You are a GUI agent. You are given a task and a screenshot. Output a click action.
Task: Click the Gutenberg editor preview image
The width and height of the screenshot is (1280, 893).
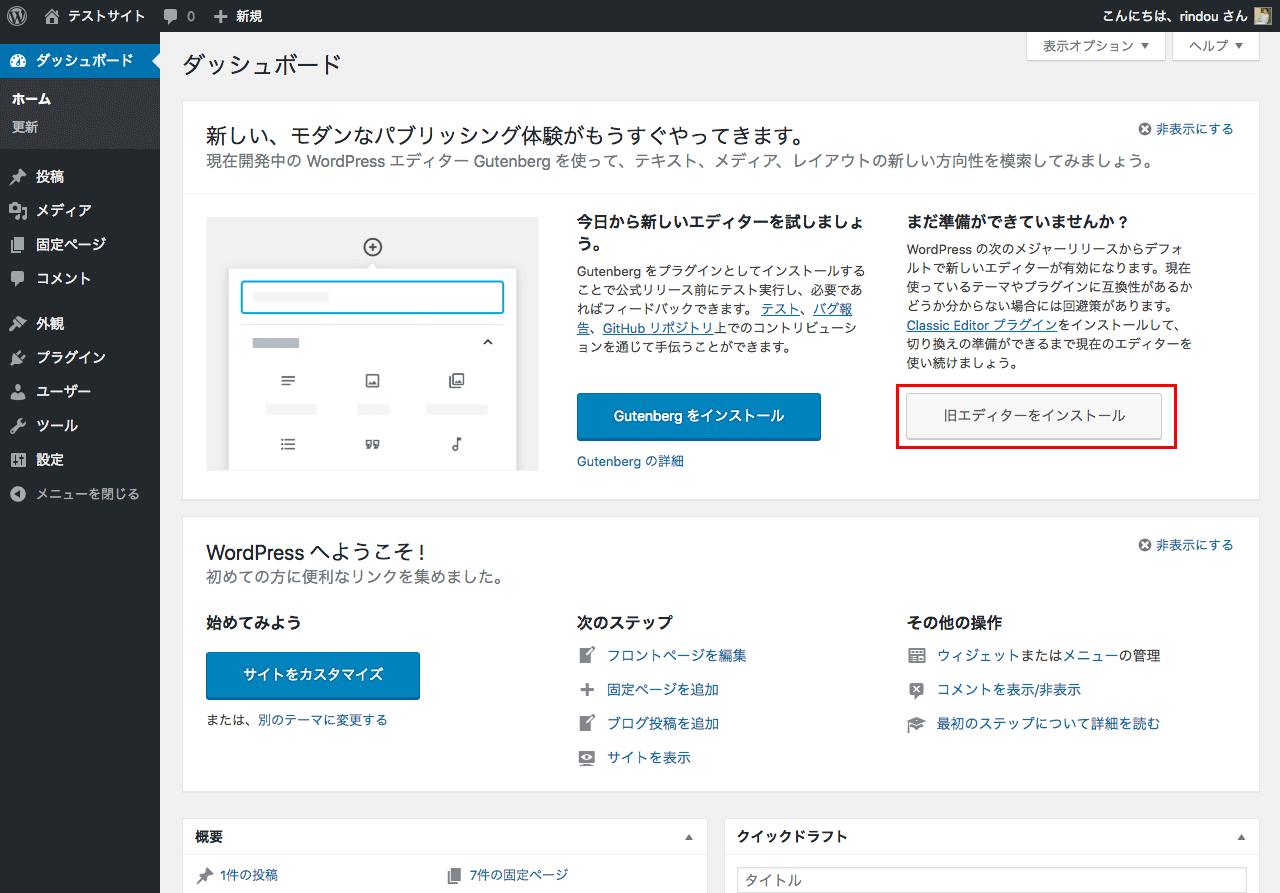[372, 344]
